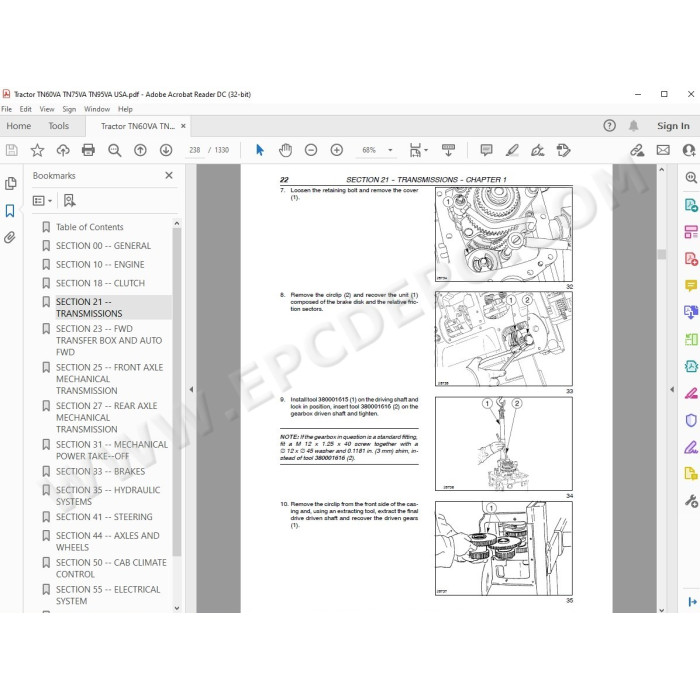
Task: Close the Bookmarks panel
Action: tap(169, 175)
